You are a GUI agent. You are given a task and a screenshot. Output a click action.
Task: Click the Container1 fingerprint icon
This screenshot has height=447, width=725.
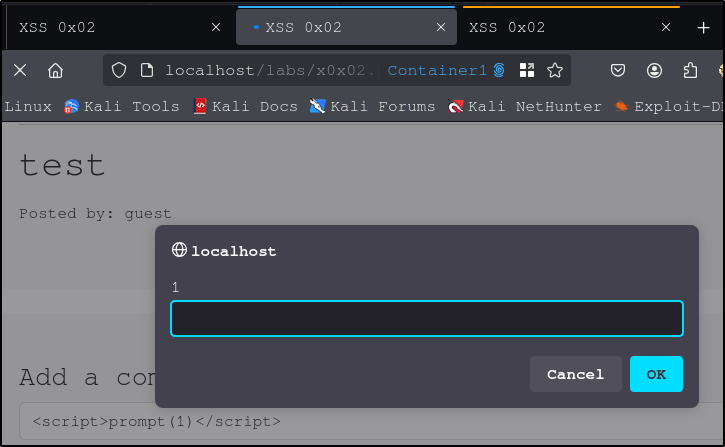499,70
